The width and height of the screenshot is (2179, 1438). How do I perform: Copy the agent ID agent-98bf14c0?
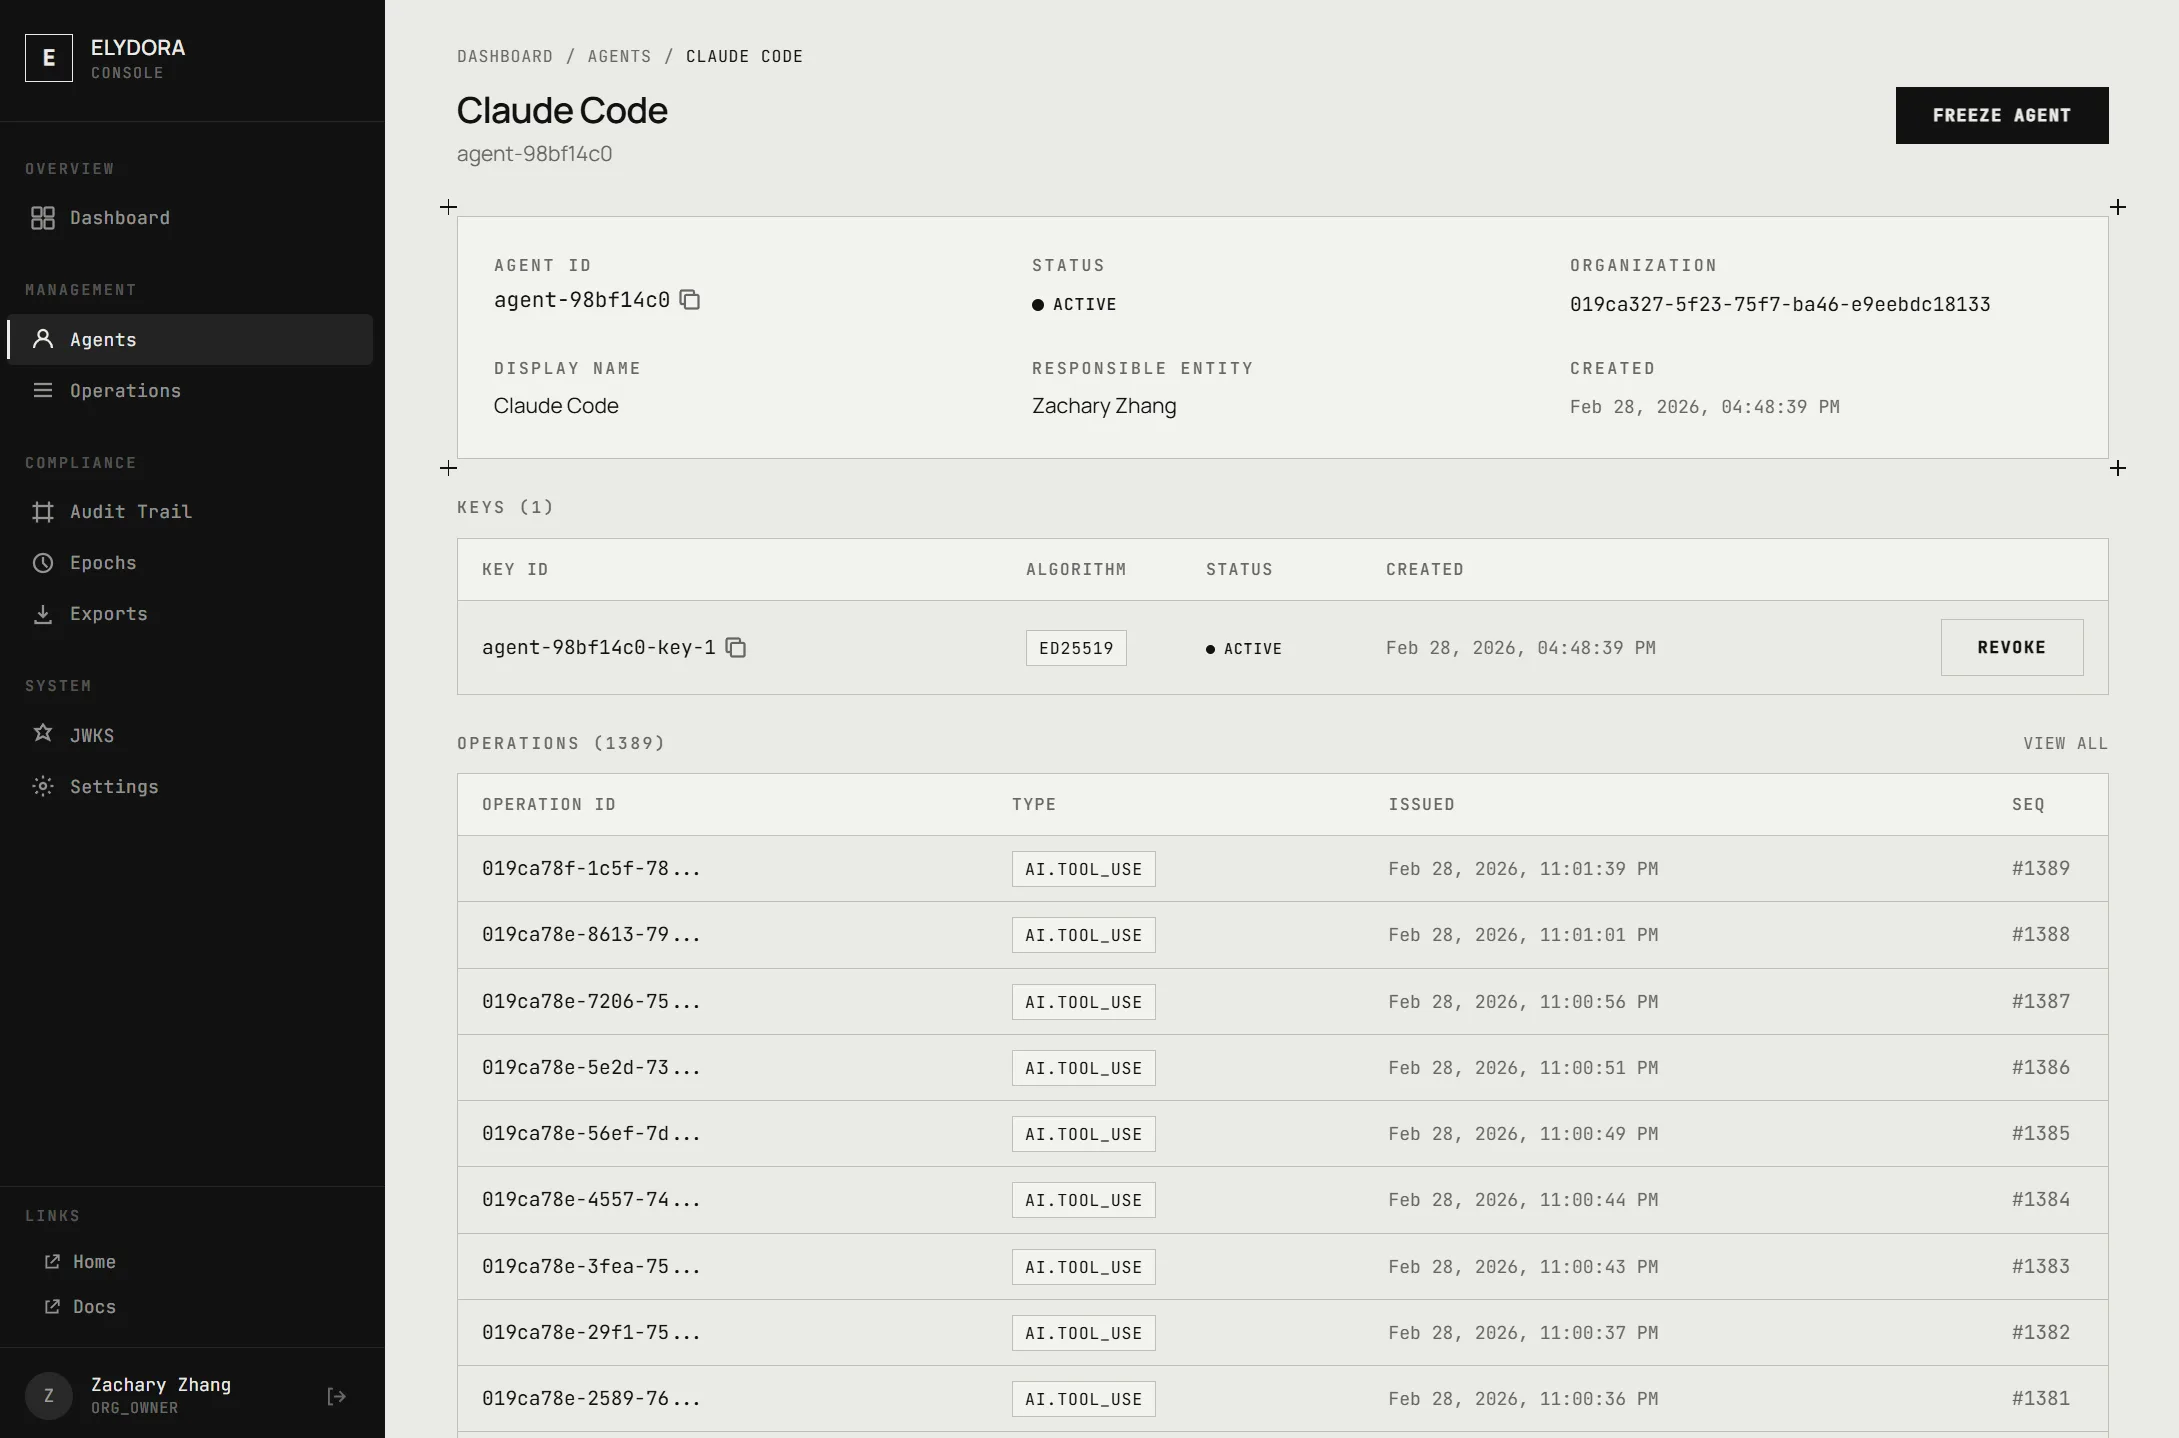click(691, 300)
